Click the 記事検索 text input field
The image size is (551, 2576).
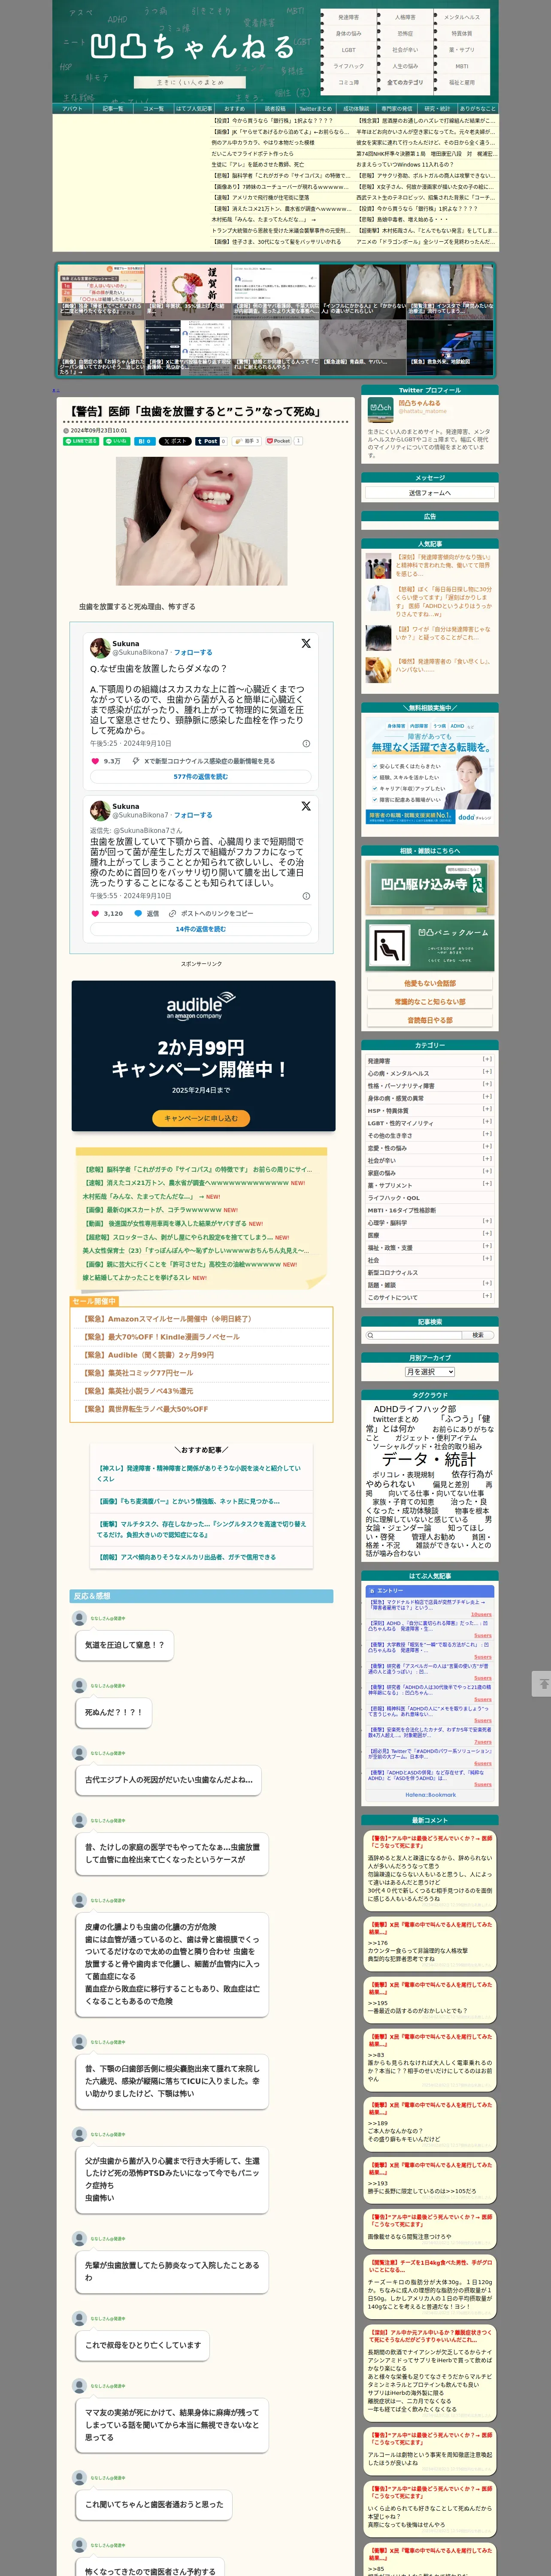click(415, 1335)
